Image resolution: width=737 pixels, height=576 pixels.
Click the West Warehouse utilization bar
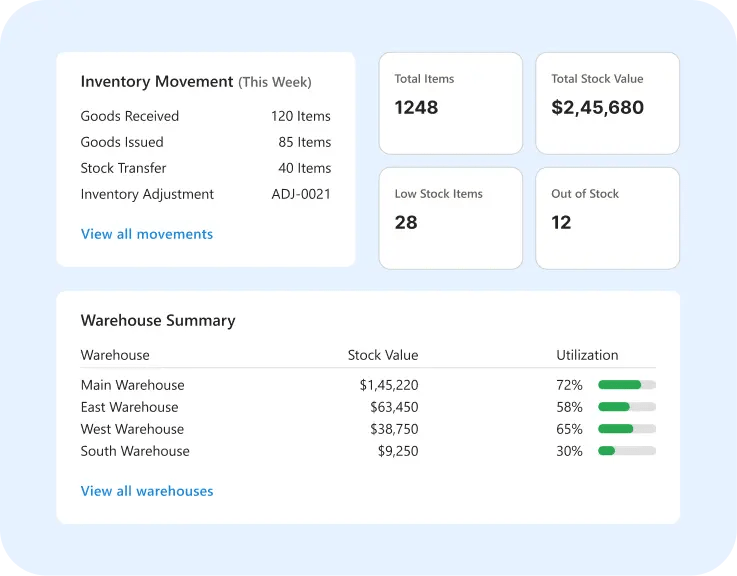click(x=627, y=429)
